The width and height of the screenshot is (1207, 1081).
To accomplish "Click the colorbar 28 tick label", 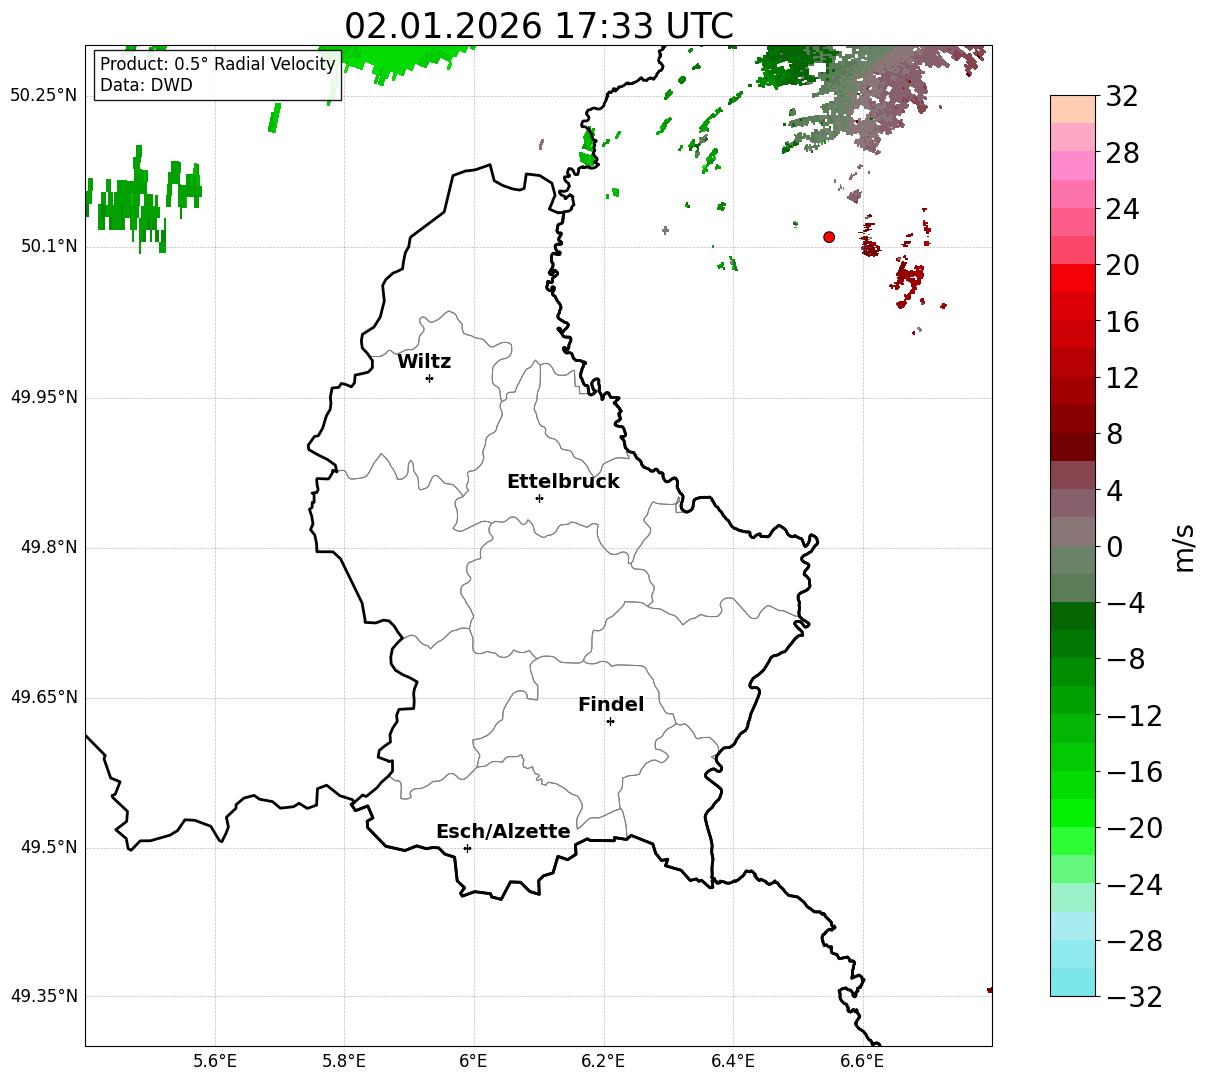I will point(1122,154).
